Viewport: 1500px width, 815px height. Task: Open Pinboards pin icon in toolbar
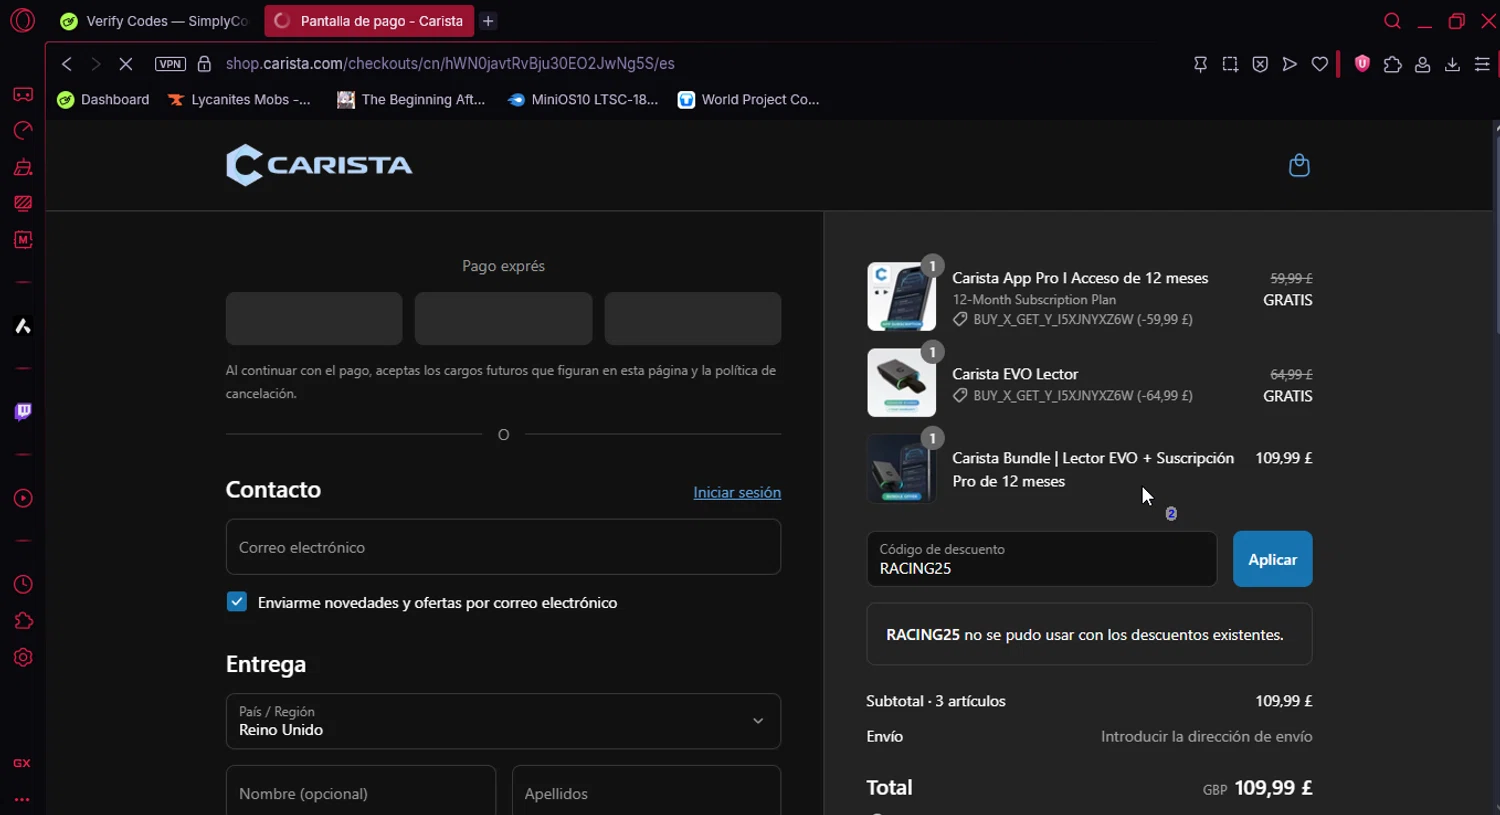tap(1200, 64)
